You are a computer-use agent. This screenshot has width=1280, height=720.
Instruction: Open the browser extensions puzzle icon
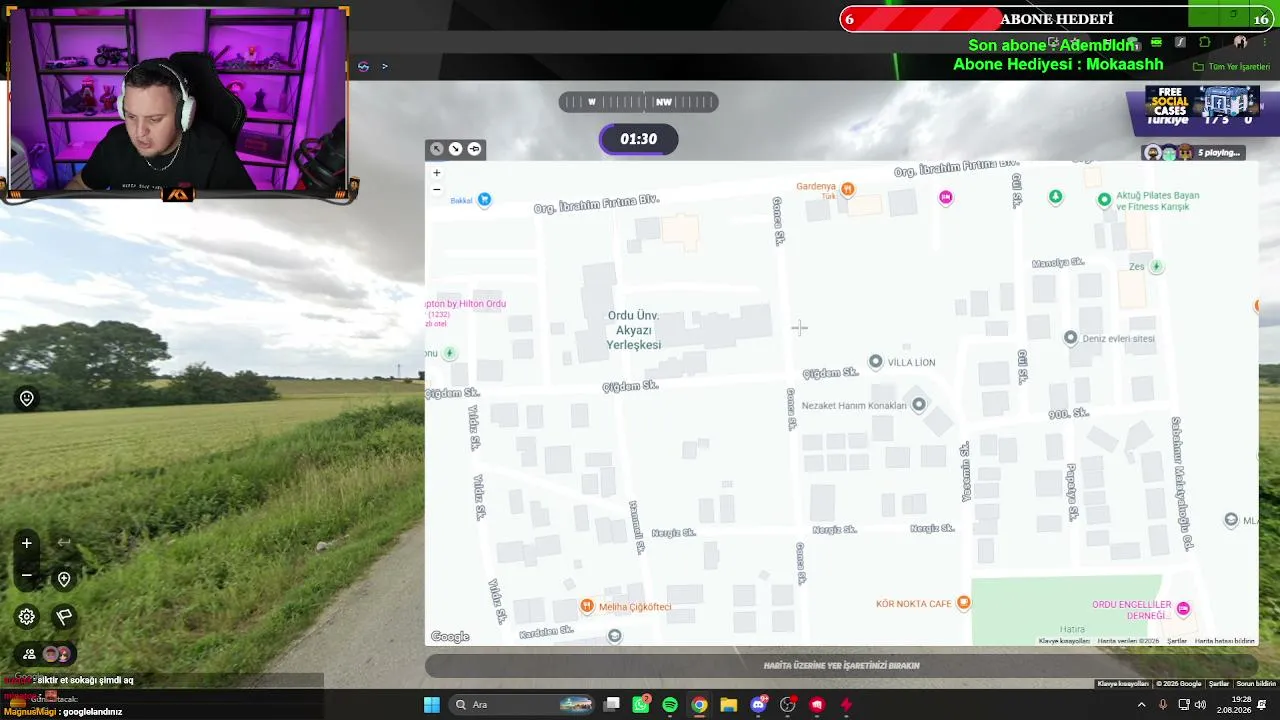(1205, 43)
